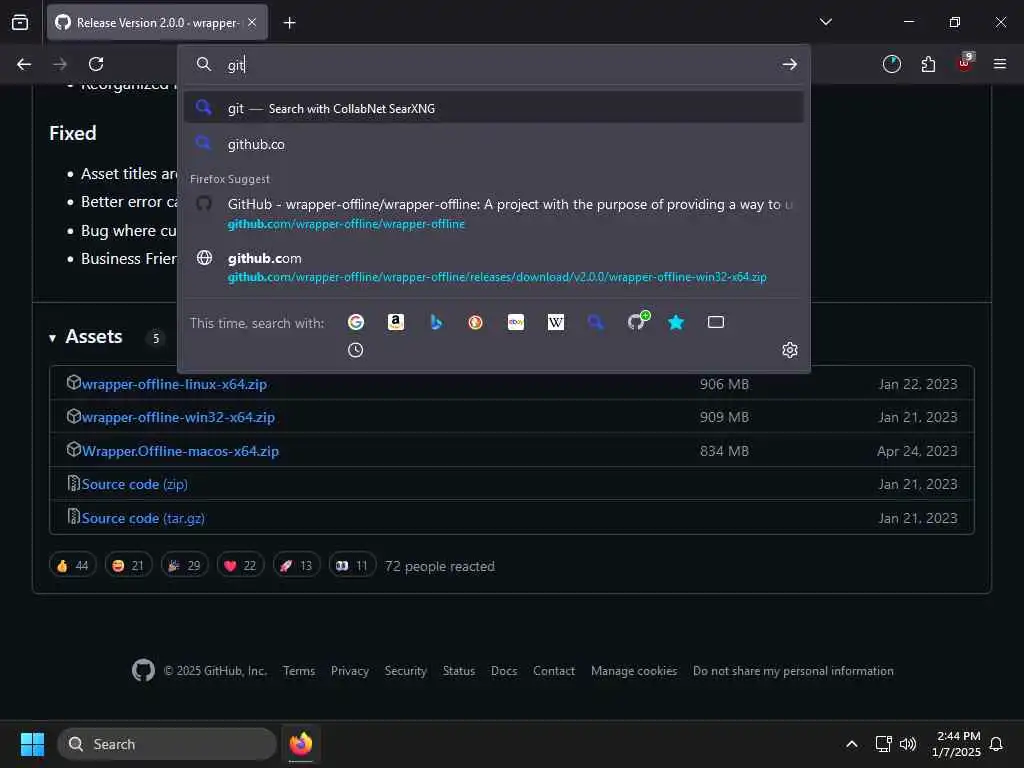Click the heart reaction 22

[240, 566]
